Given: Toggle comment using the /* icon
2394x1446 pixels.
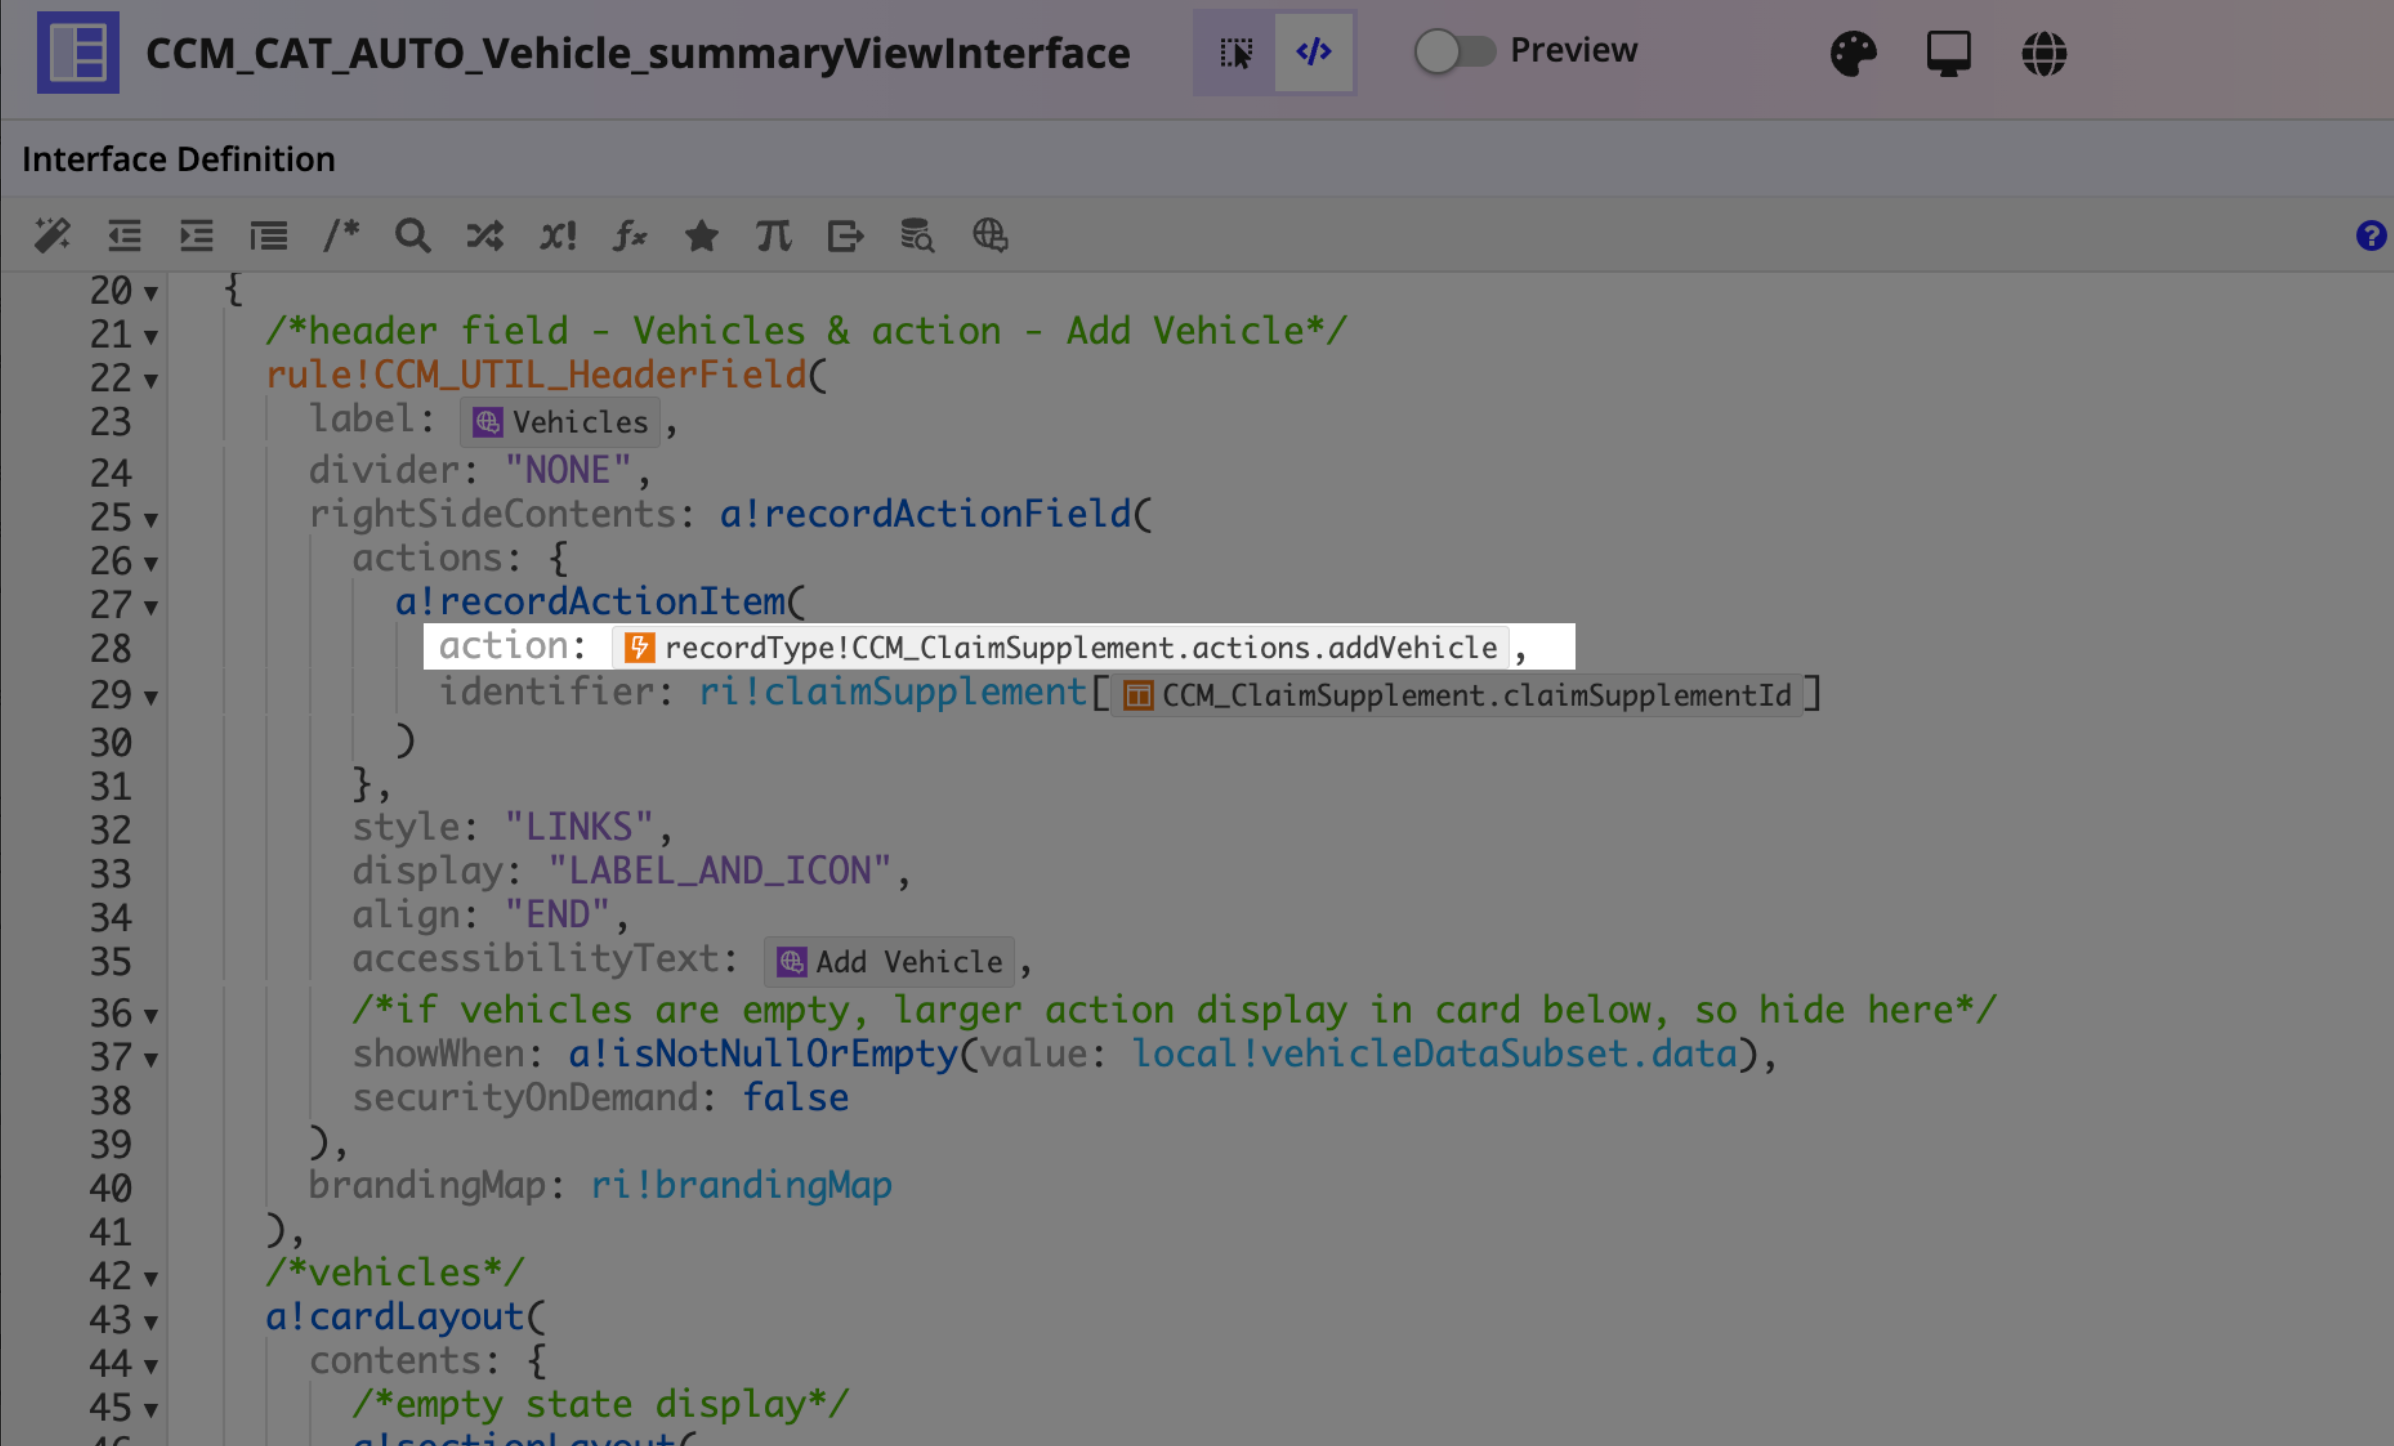Looking at the screenshot, I should (x=341, y=236).
